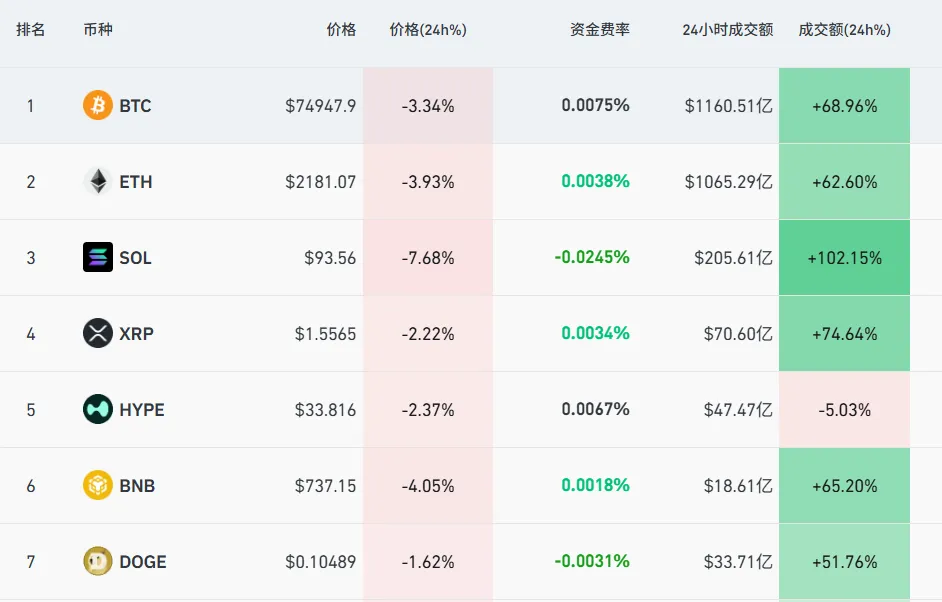Click the HYPE token icon
This screenshot has width=942, height=602.
coord(98,409)
